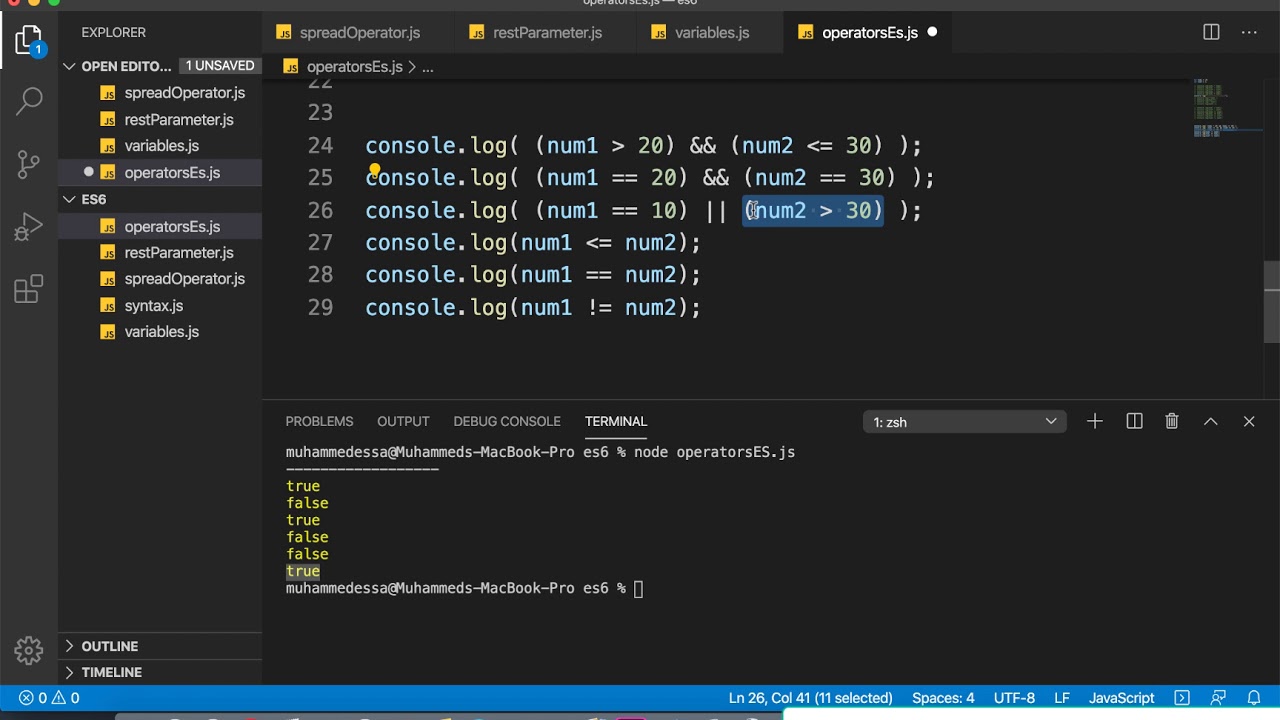Click into the terminal prompt cursor

click(x=639, y=588)
